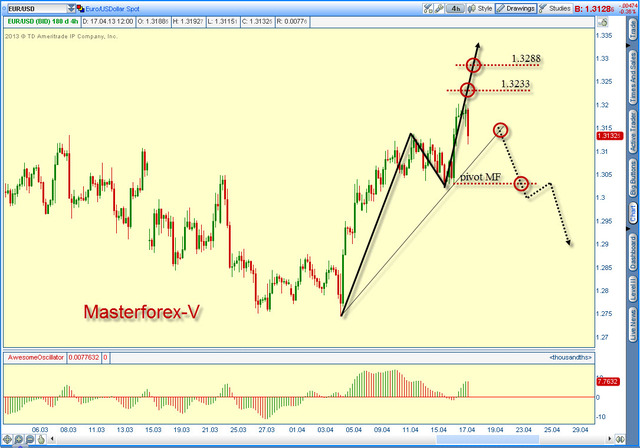This screenshot has width=640, height=448.
Task: Click the oscillator value 0.0077632
Action: coord(84,358)
